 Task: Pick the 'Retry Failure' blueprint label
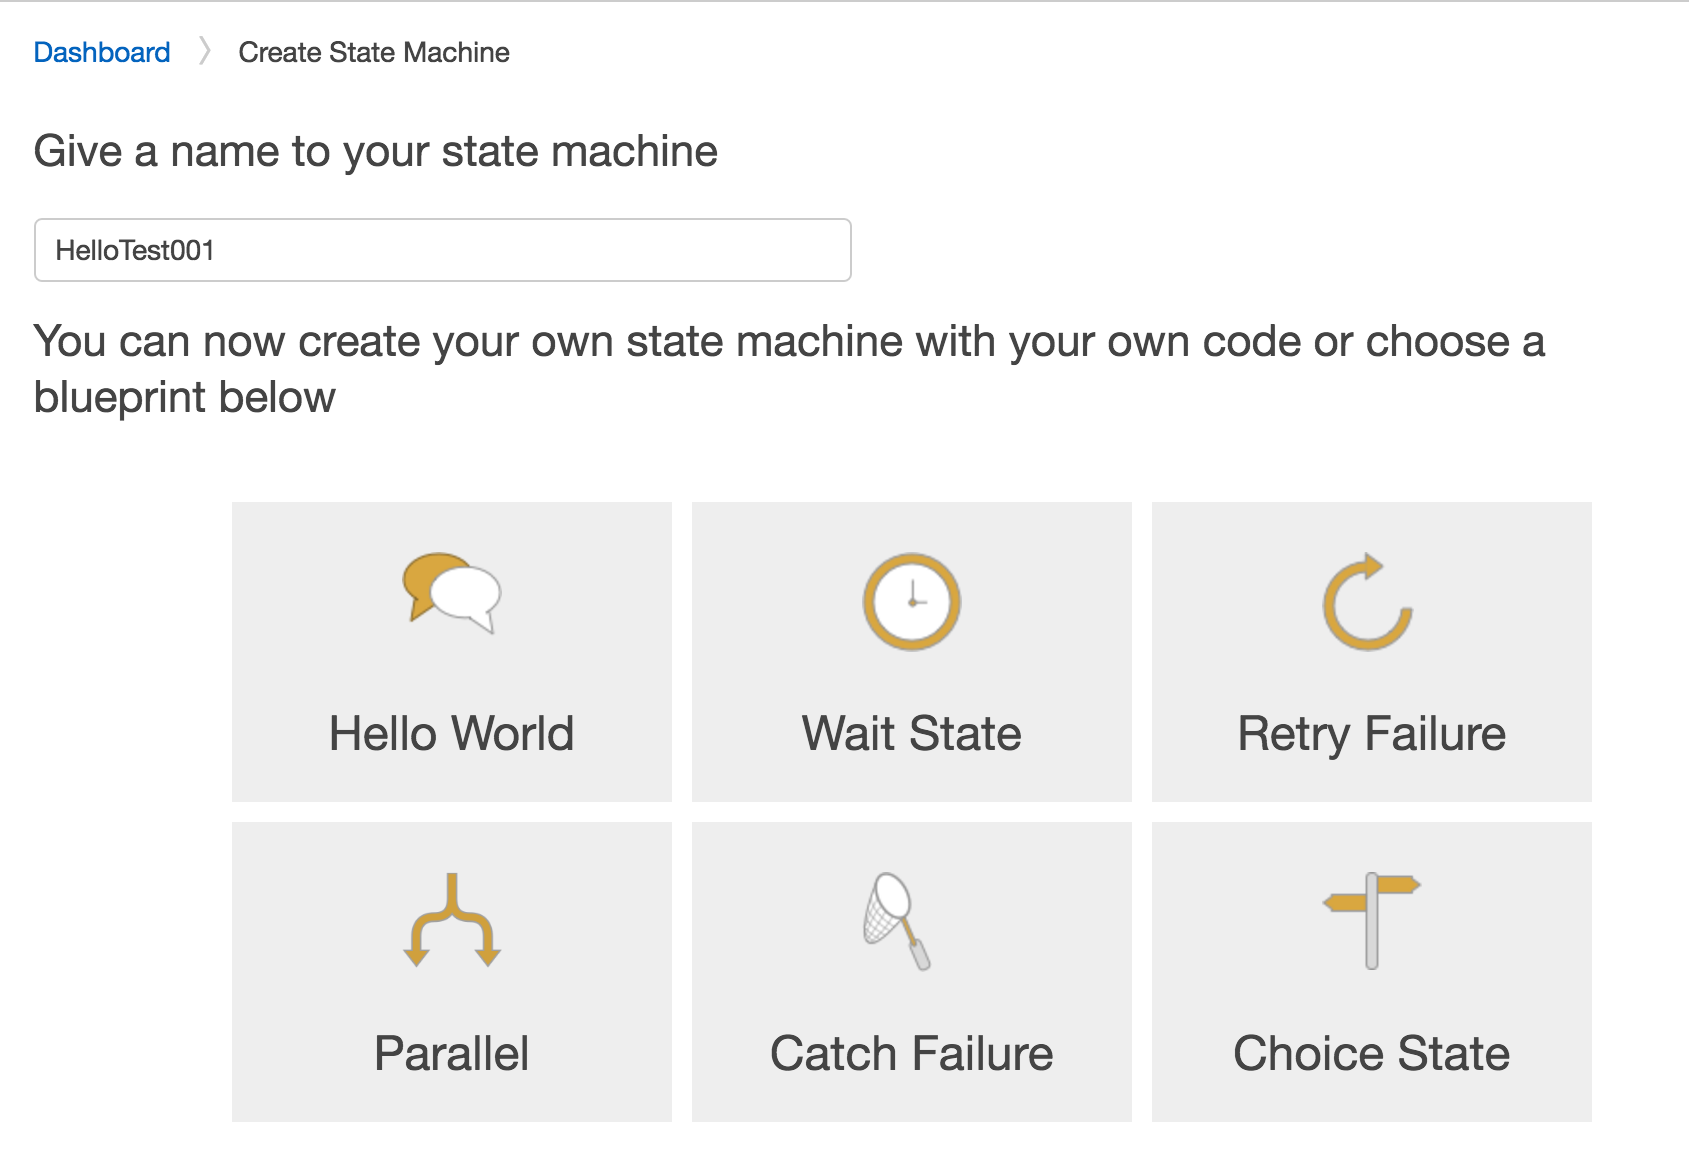[1372, 734]
